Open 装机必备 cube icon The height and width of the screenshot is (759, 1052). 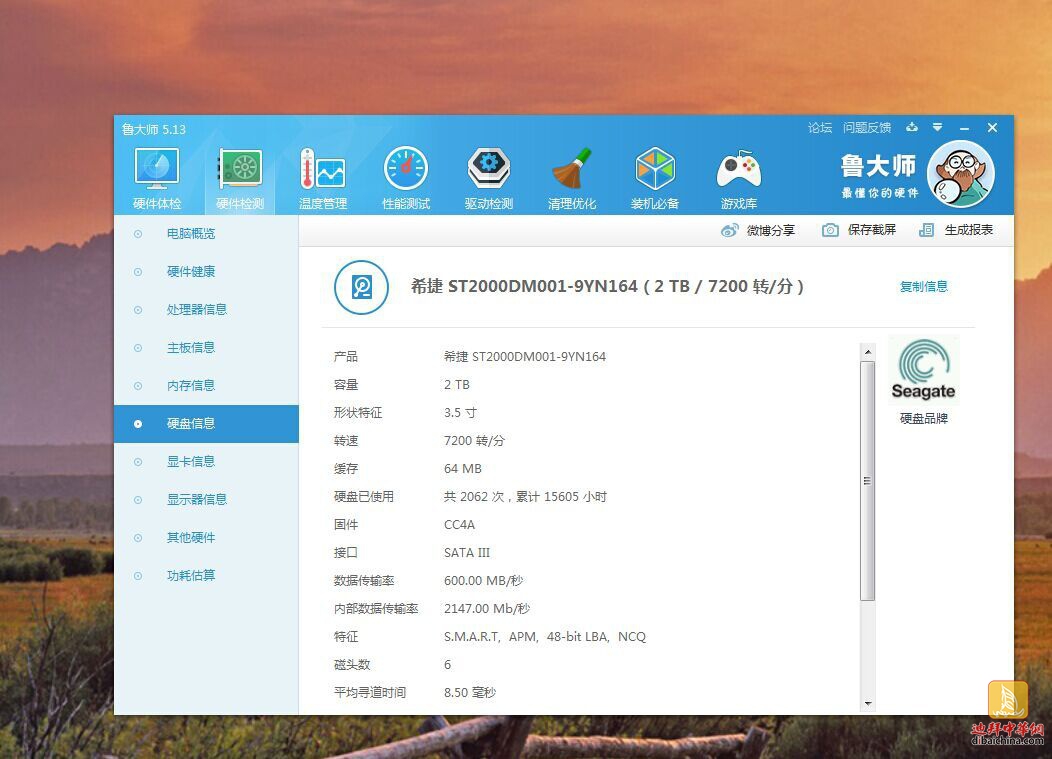(x=655, y=168)
